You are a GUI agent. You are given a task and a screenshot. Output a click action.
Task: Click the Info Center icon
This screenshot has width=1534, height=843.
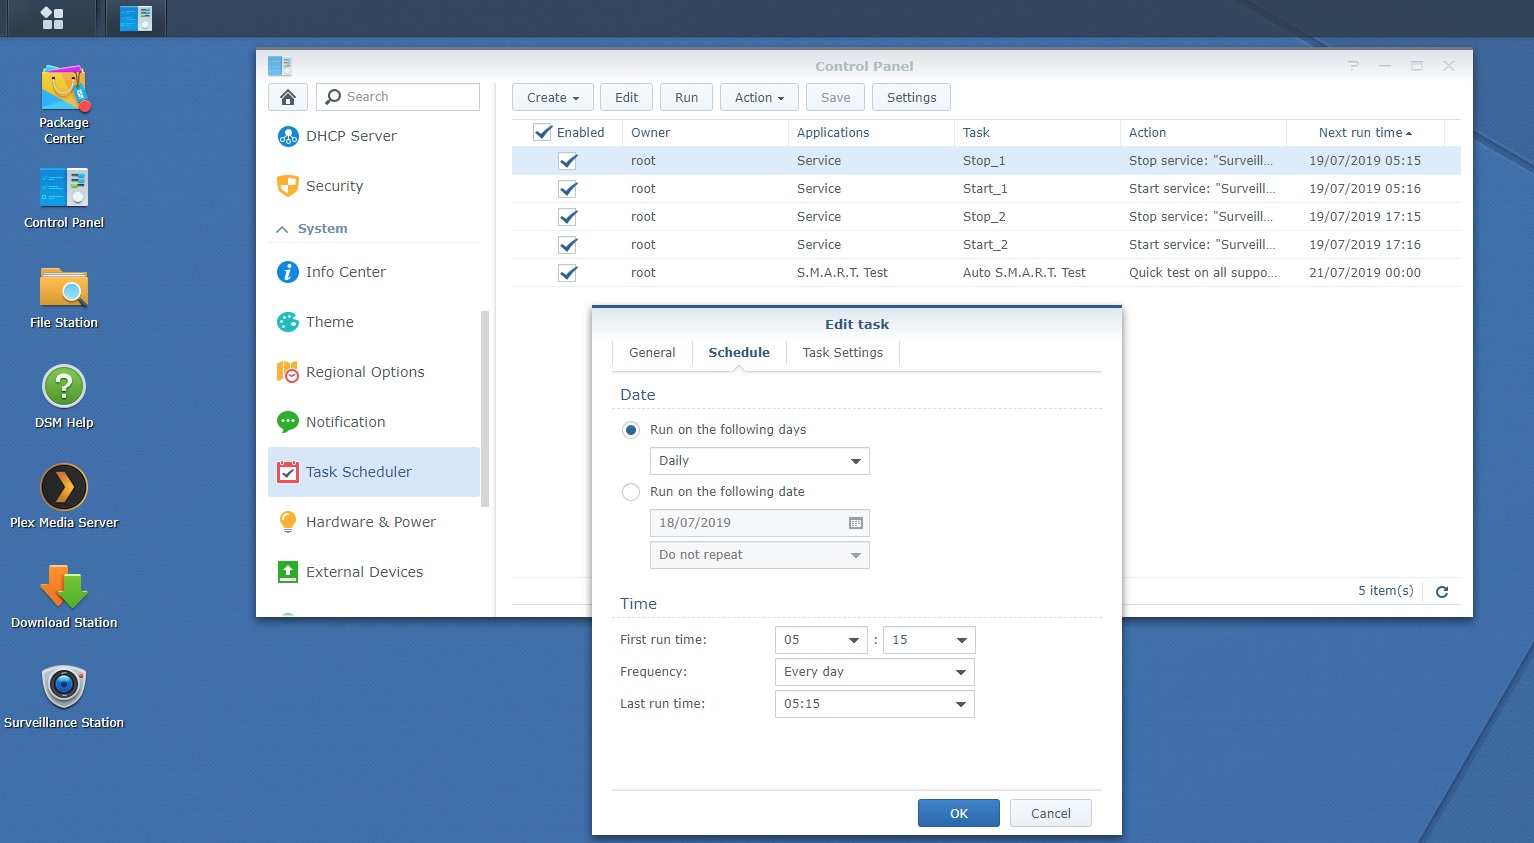click(x=288, y=272)
